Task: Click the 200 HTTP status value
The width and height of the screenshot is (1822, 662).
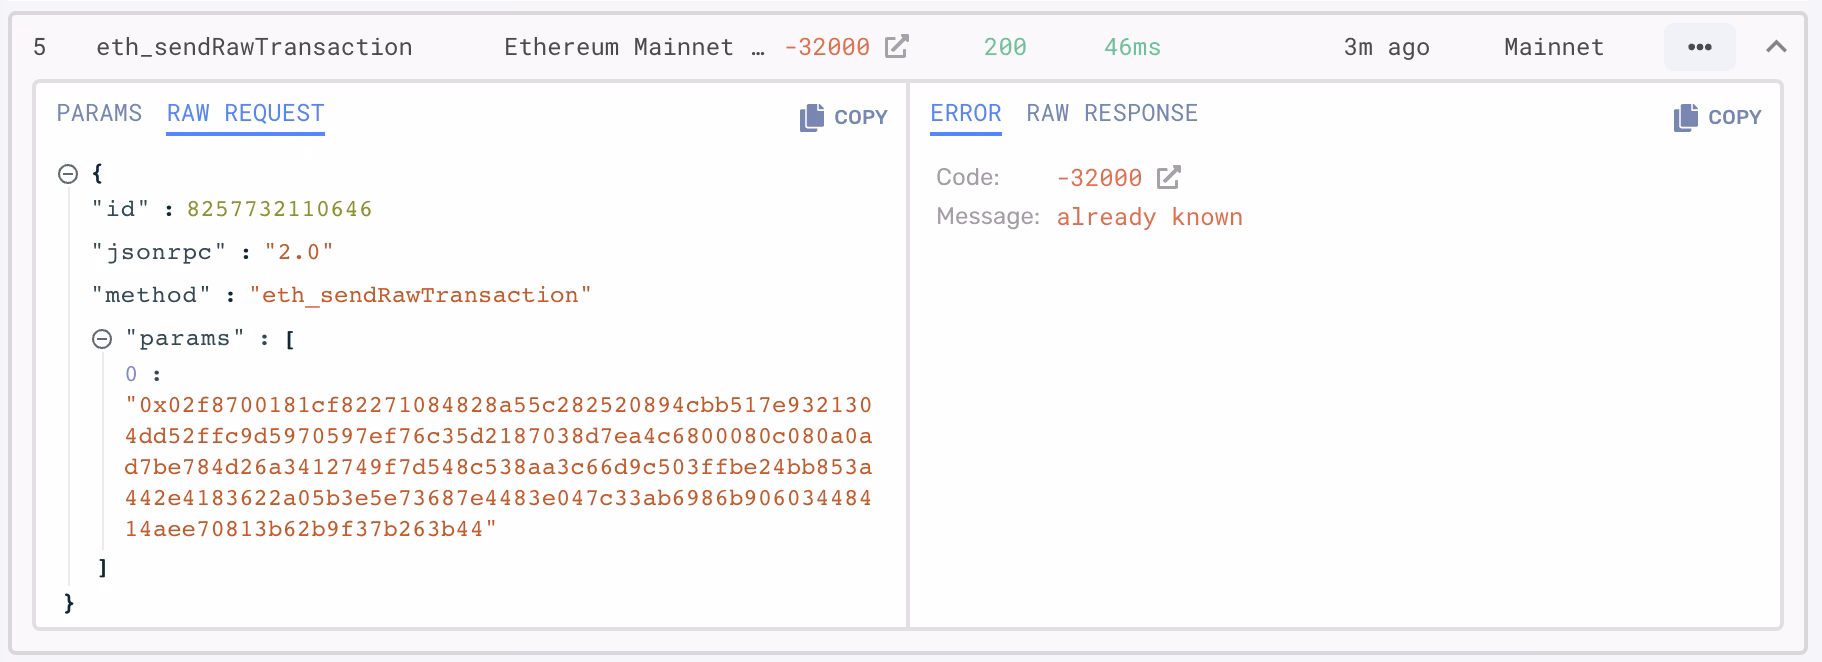Action: tap(1005, 47)
